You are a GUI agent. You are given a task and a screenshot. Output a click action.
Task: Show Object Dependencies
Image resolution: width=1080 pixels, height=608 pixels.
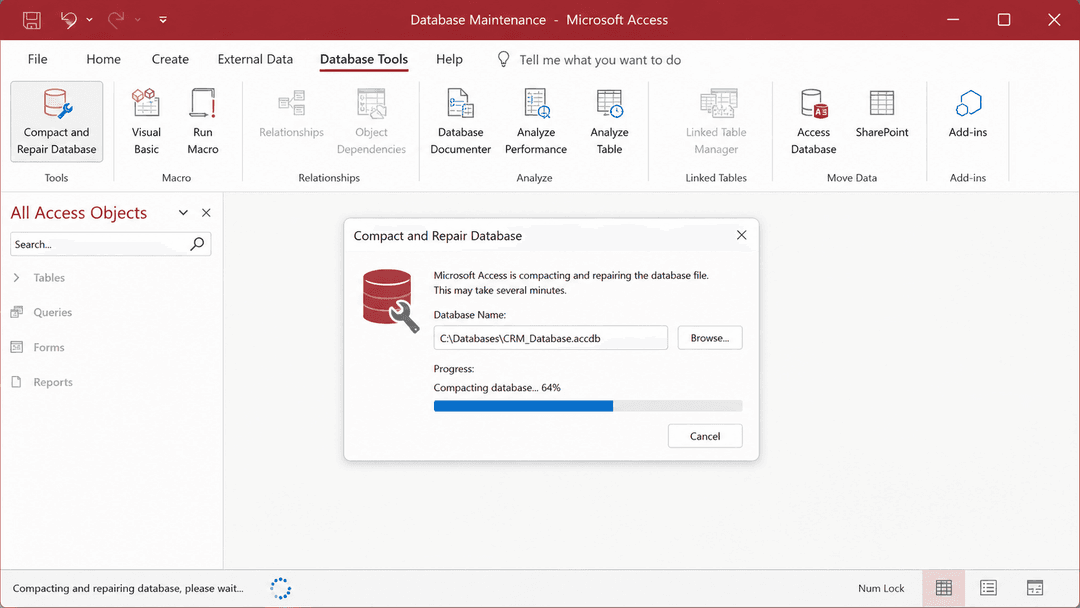point(371,122)
